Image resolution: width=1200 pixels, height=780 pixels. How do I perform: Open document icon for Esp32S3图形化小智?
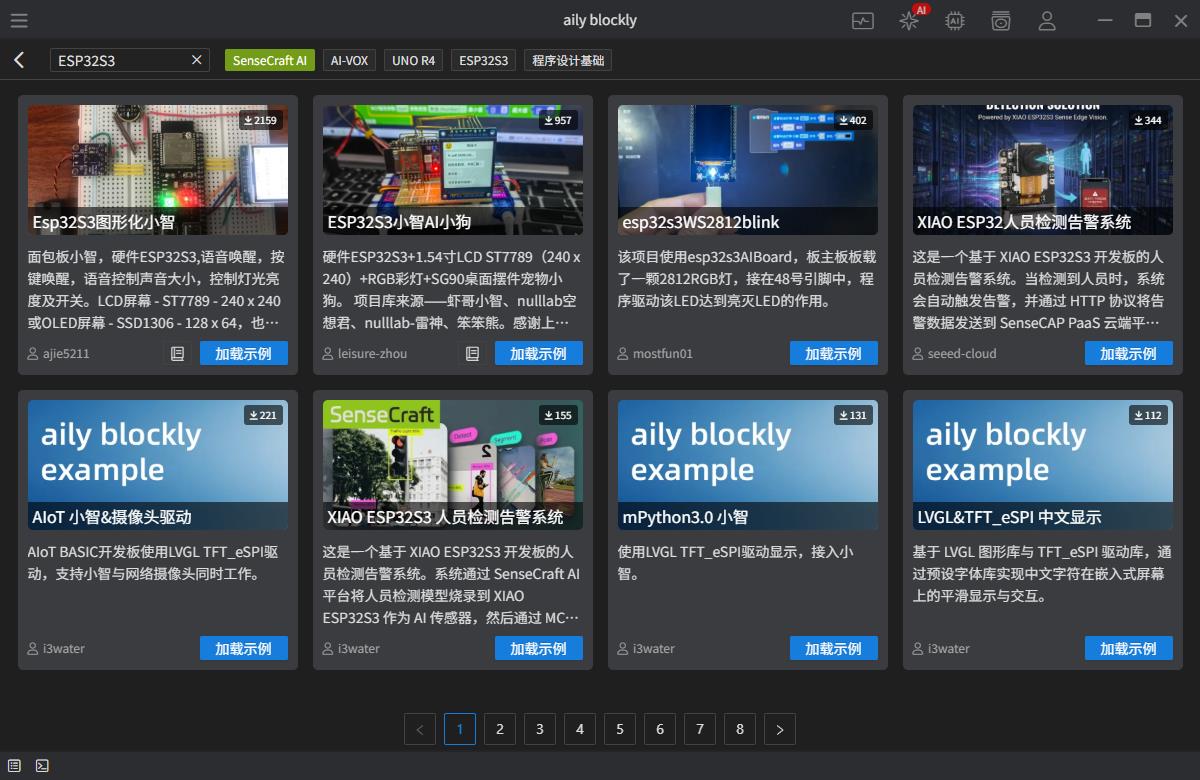coord(177,353)
